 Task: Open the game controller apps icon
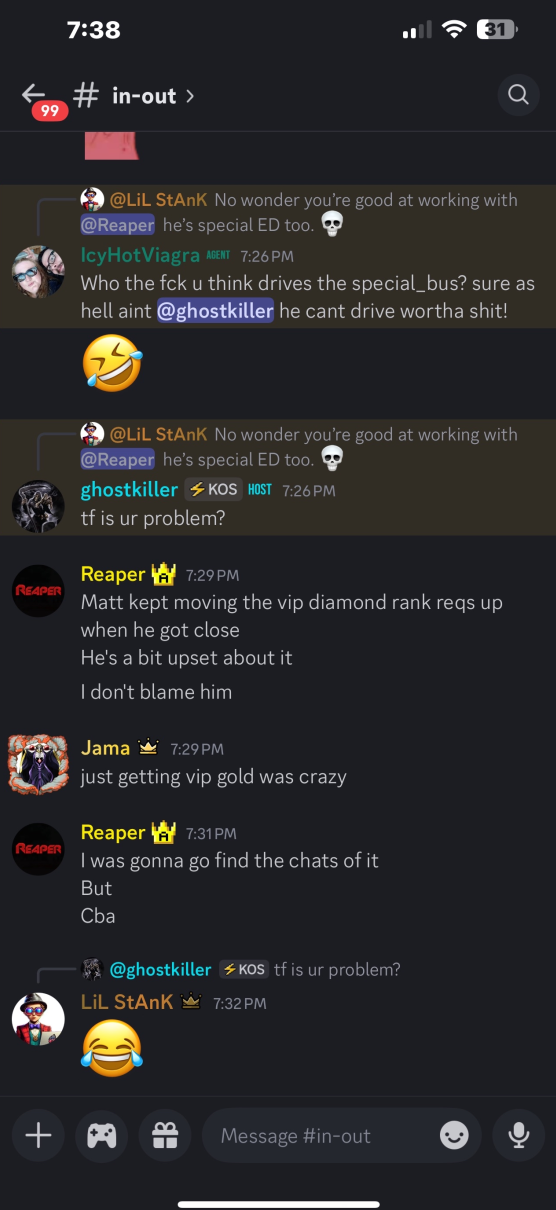pos(101,1135)
